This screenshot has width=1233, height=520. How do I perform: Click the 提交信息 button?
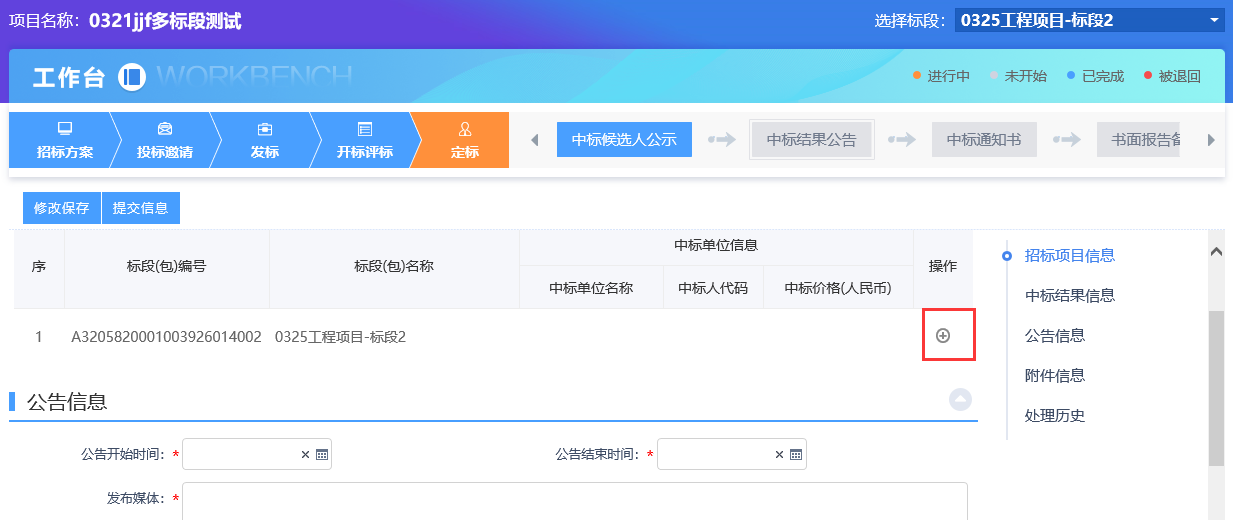click(141, 208)
